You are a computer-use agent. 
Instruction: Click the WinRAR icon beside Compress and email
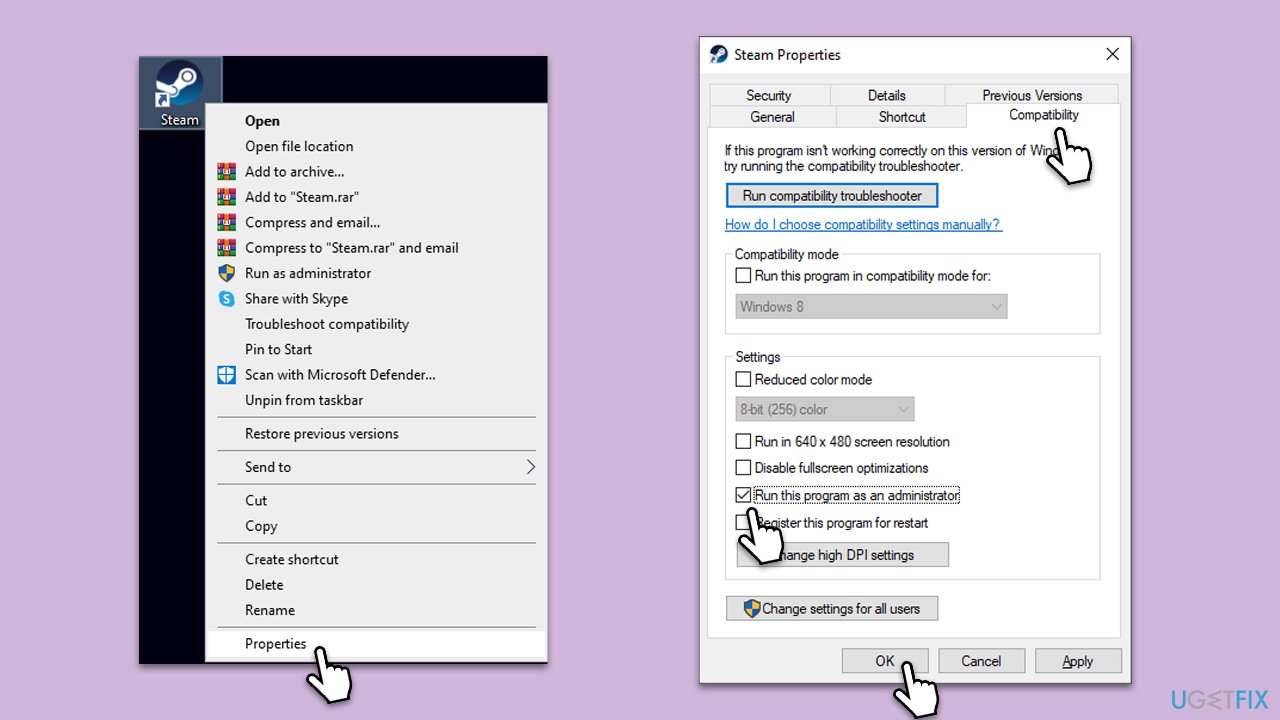pyautogui.click(x=227, y=222)
